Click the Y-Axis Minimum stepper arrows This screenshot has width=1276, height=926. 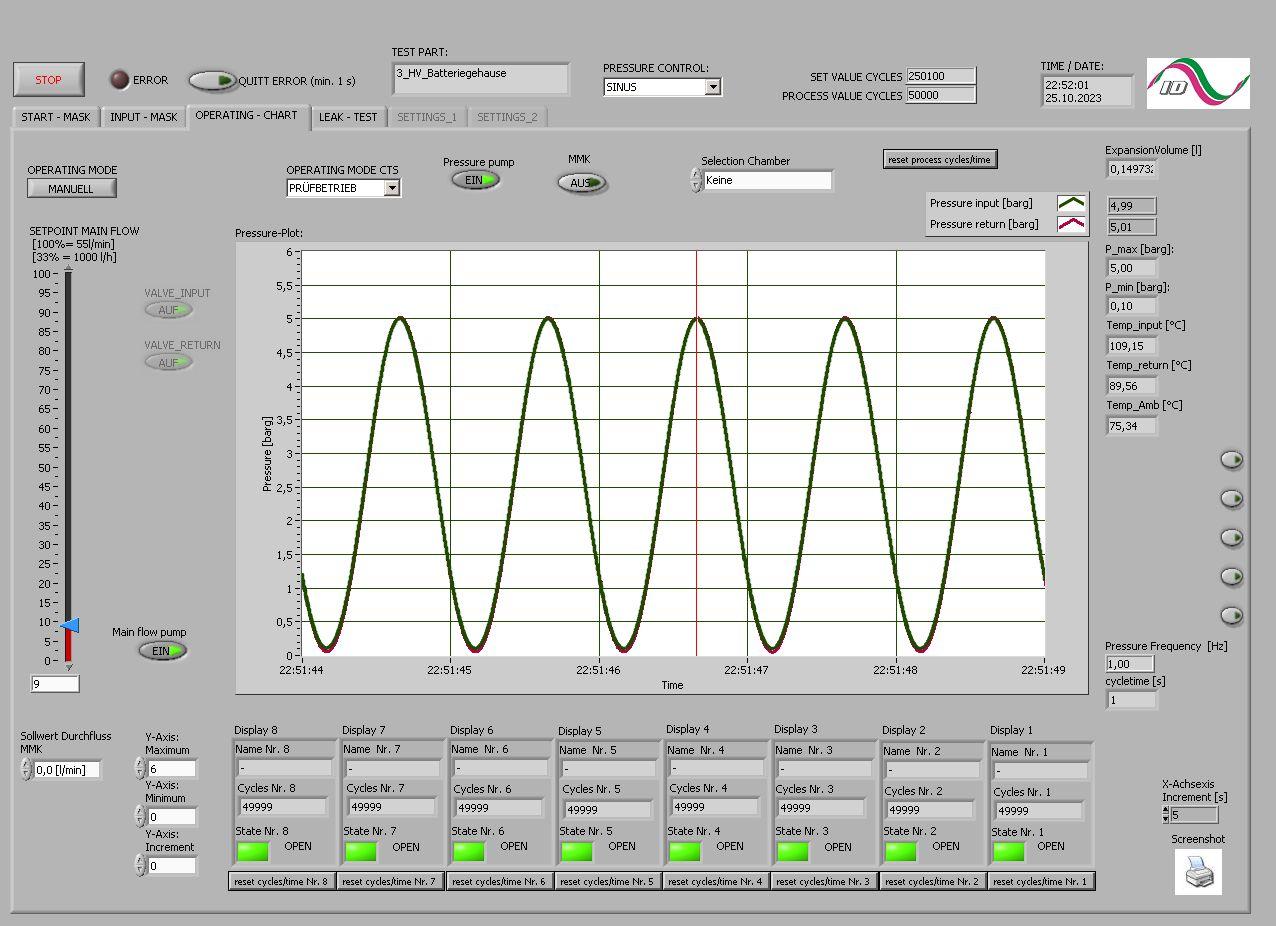140,817
